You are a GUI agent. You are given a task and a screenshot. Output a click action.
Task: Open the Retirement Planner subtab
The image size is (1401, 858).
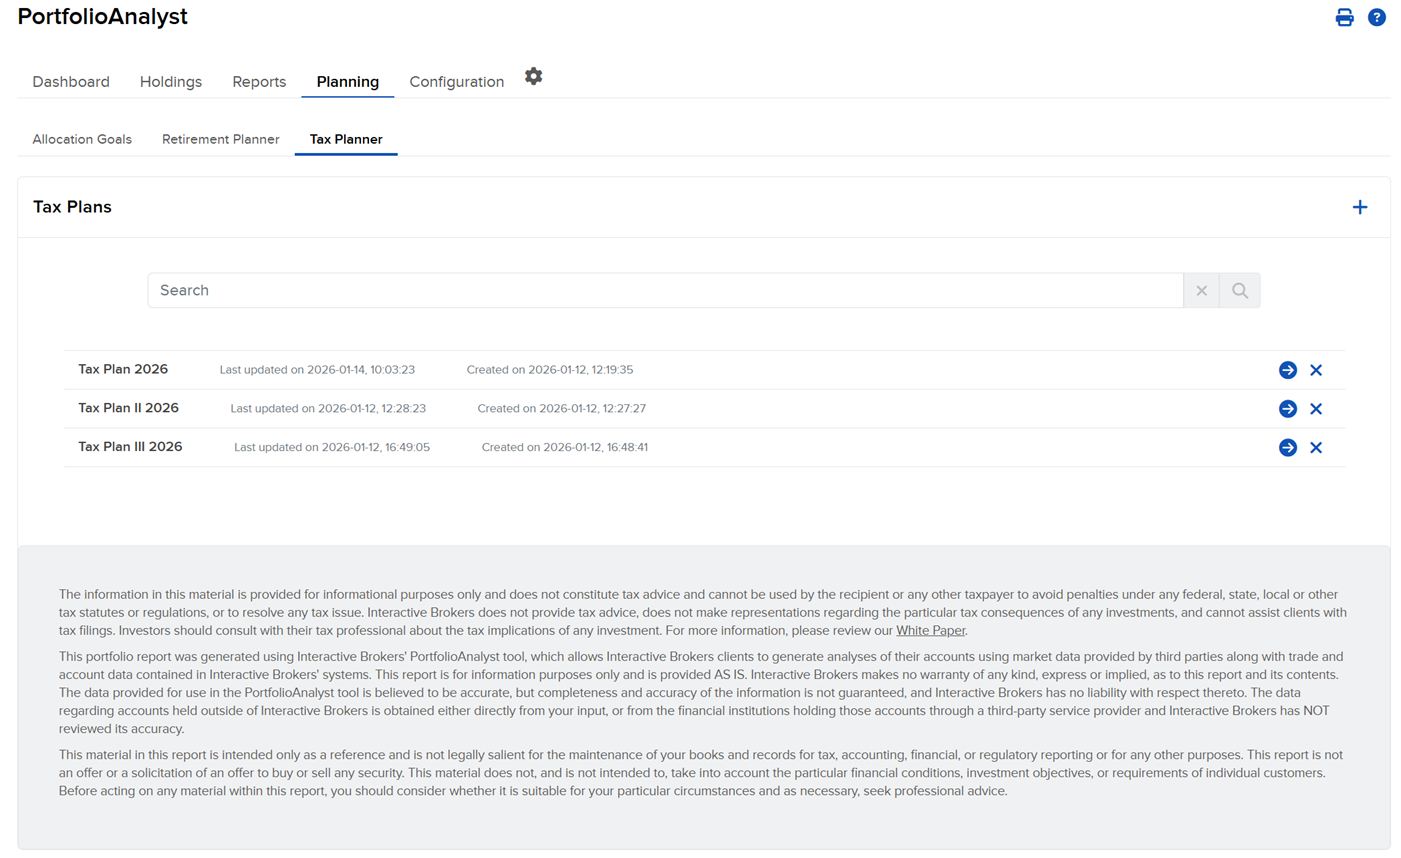pyautogui.click(x=220, y=139)
